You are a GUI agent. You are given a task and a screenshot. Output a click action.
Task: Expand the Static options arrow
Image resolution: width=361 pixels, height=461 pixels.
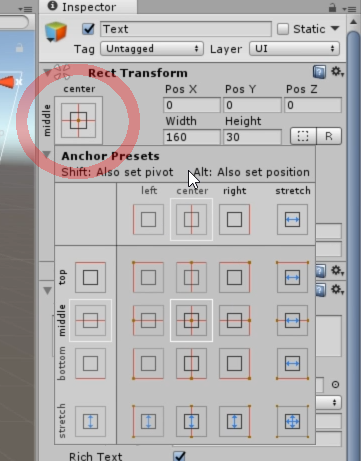(335, 29)
